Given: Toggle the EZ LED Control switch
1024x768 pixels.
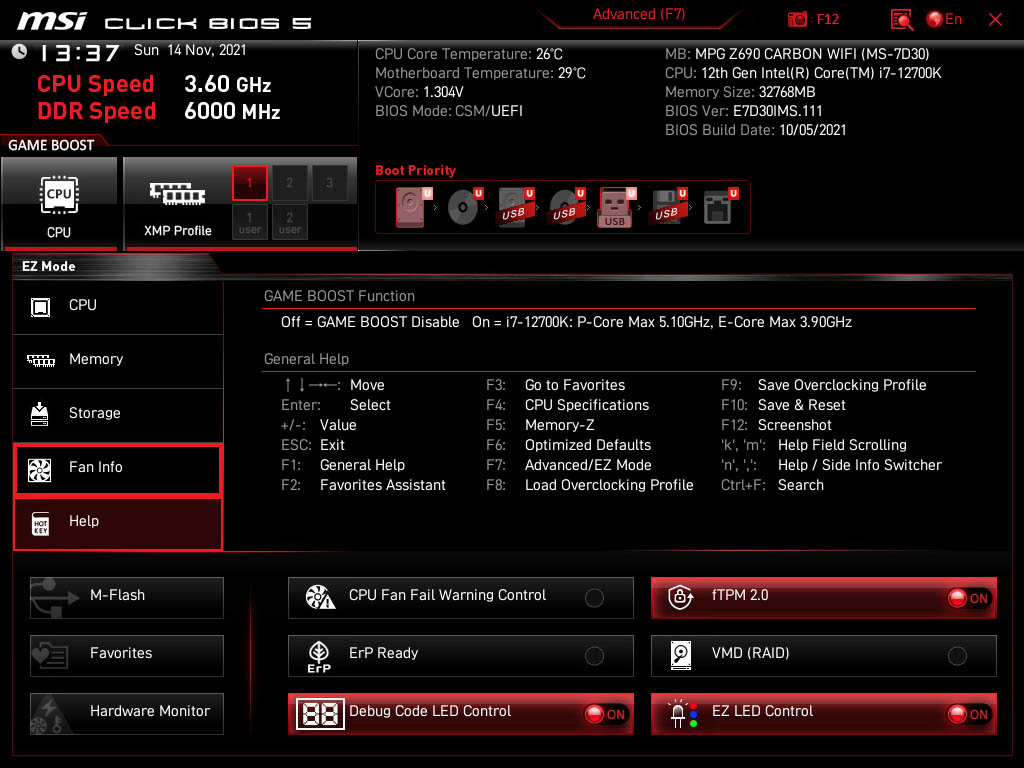Looking at the screenshot, I should (967, 714).
